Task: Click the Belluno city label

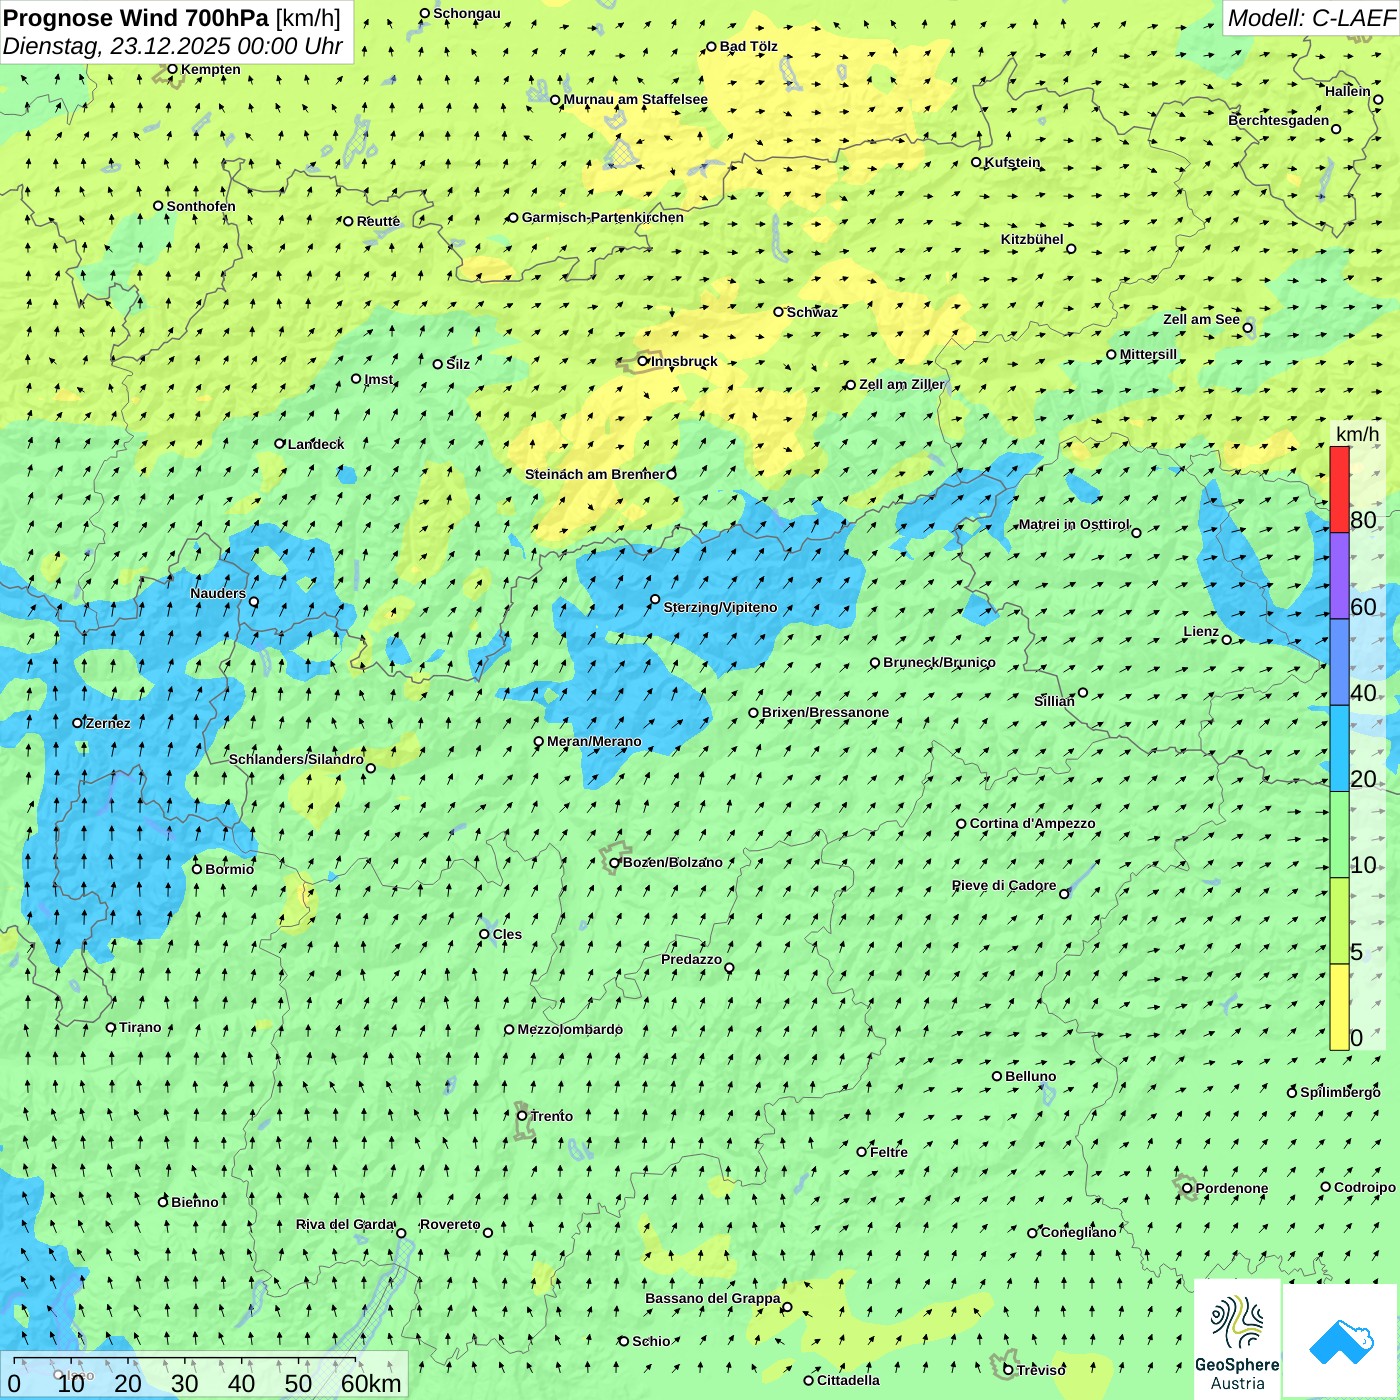Action: point(1030,1076)
